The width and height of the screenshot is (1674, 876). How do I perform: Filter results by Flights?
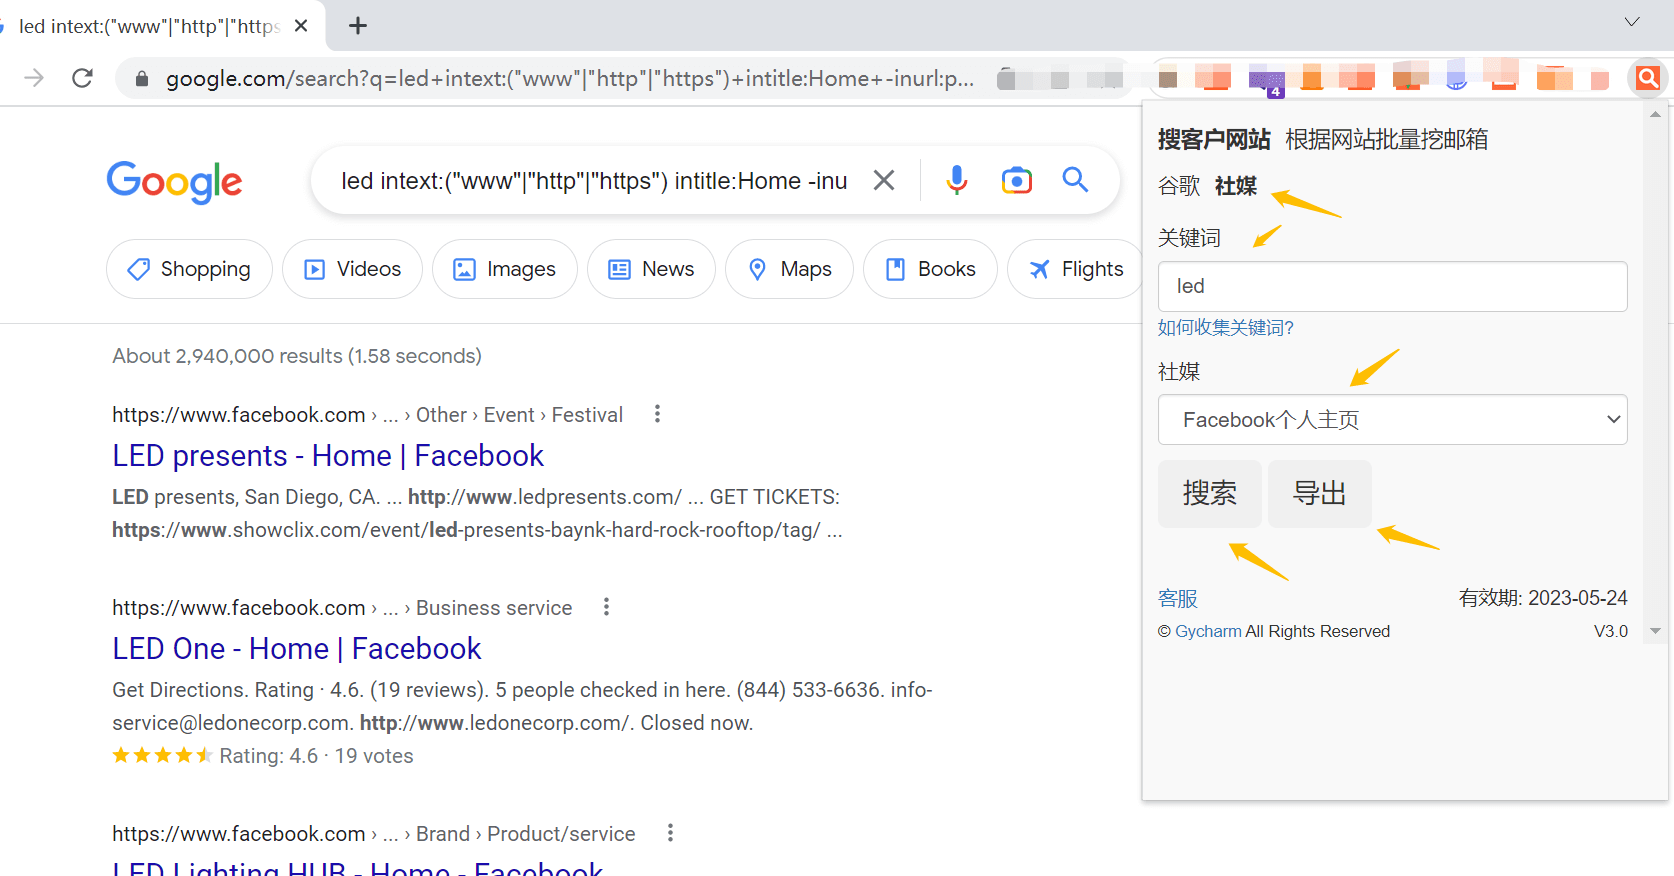[1075, 269]
